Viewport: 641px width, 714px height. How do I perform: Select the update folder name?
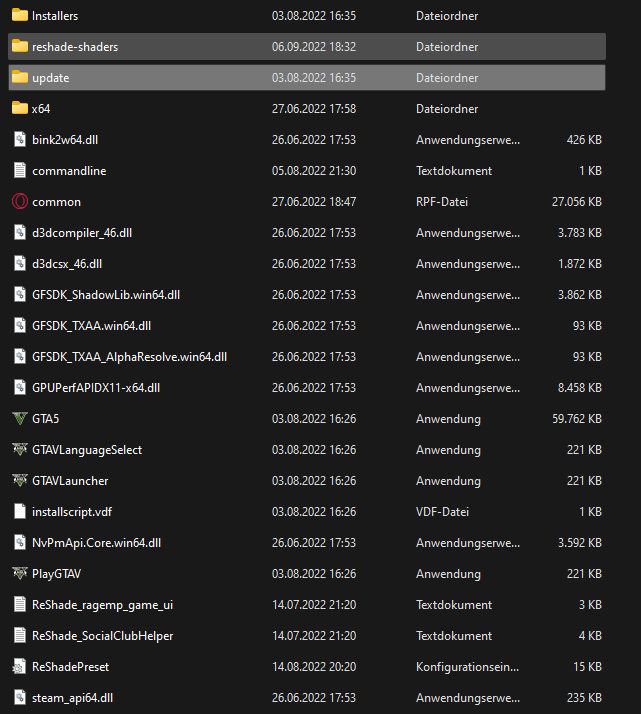point(51,78)
